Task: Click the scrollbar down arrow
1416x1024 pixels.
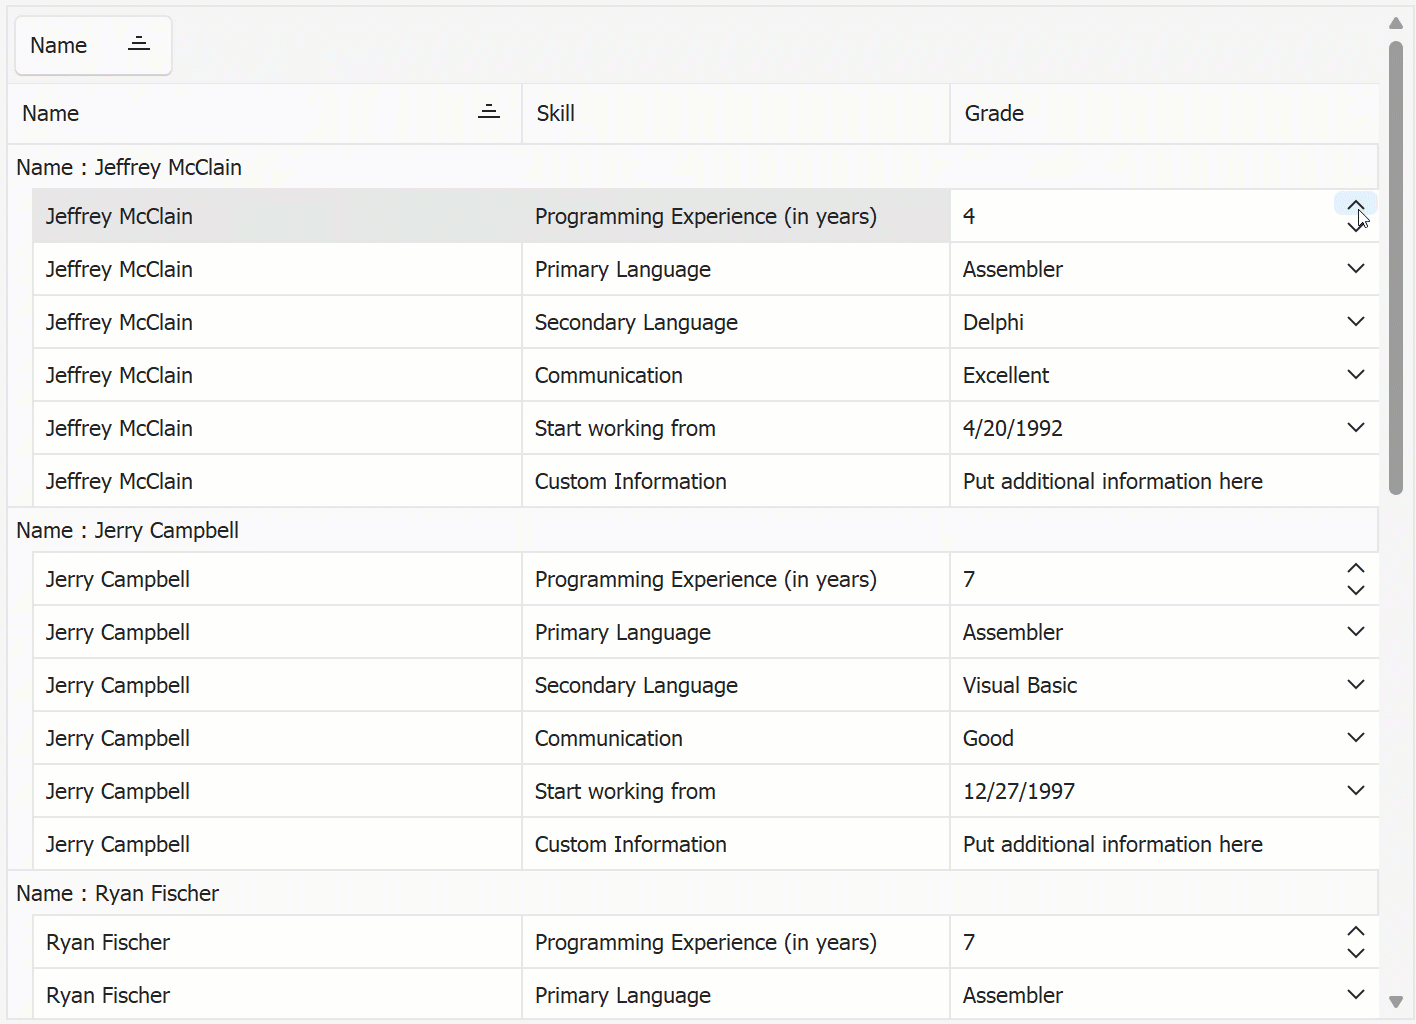Action: (x=1396, y=1002)
